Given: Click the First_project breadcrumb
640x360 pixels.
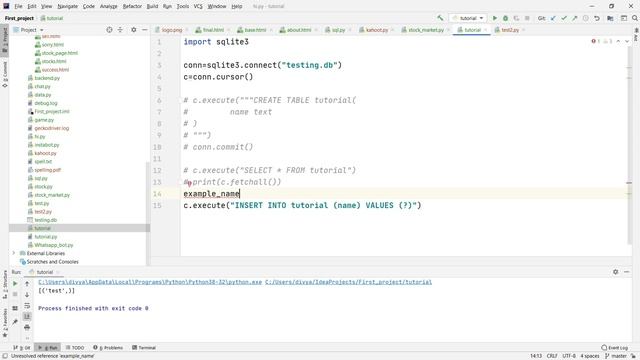Looking at the screenshot, I should (x=19, y=18).
